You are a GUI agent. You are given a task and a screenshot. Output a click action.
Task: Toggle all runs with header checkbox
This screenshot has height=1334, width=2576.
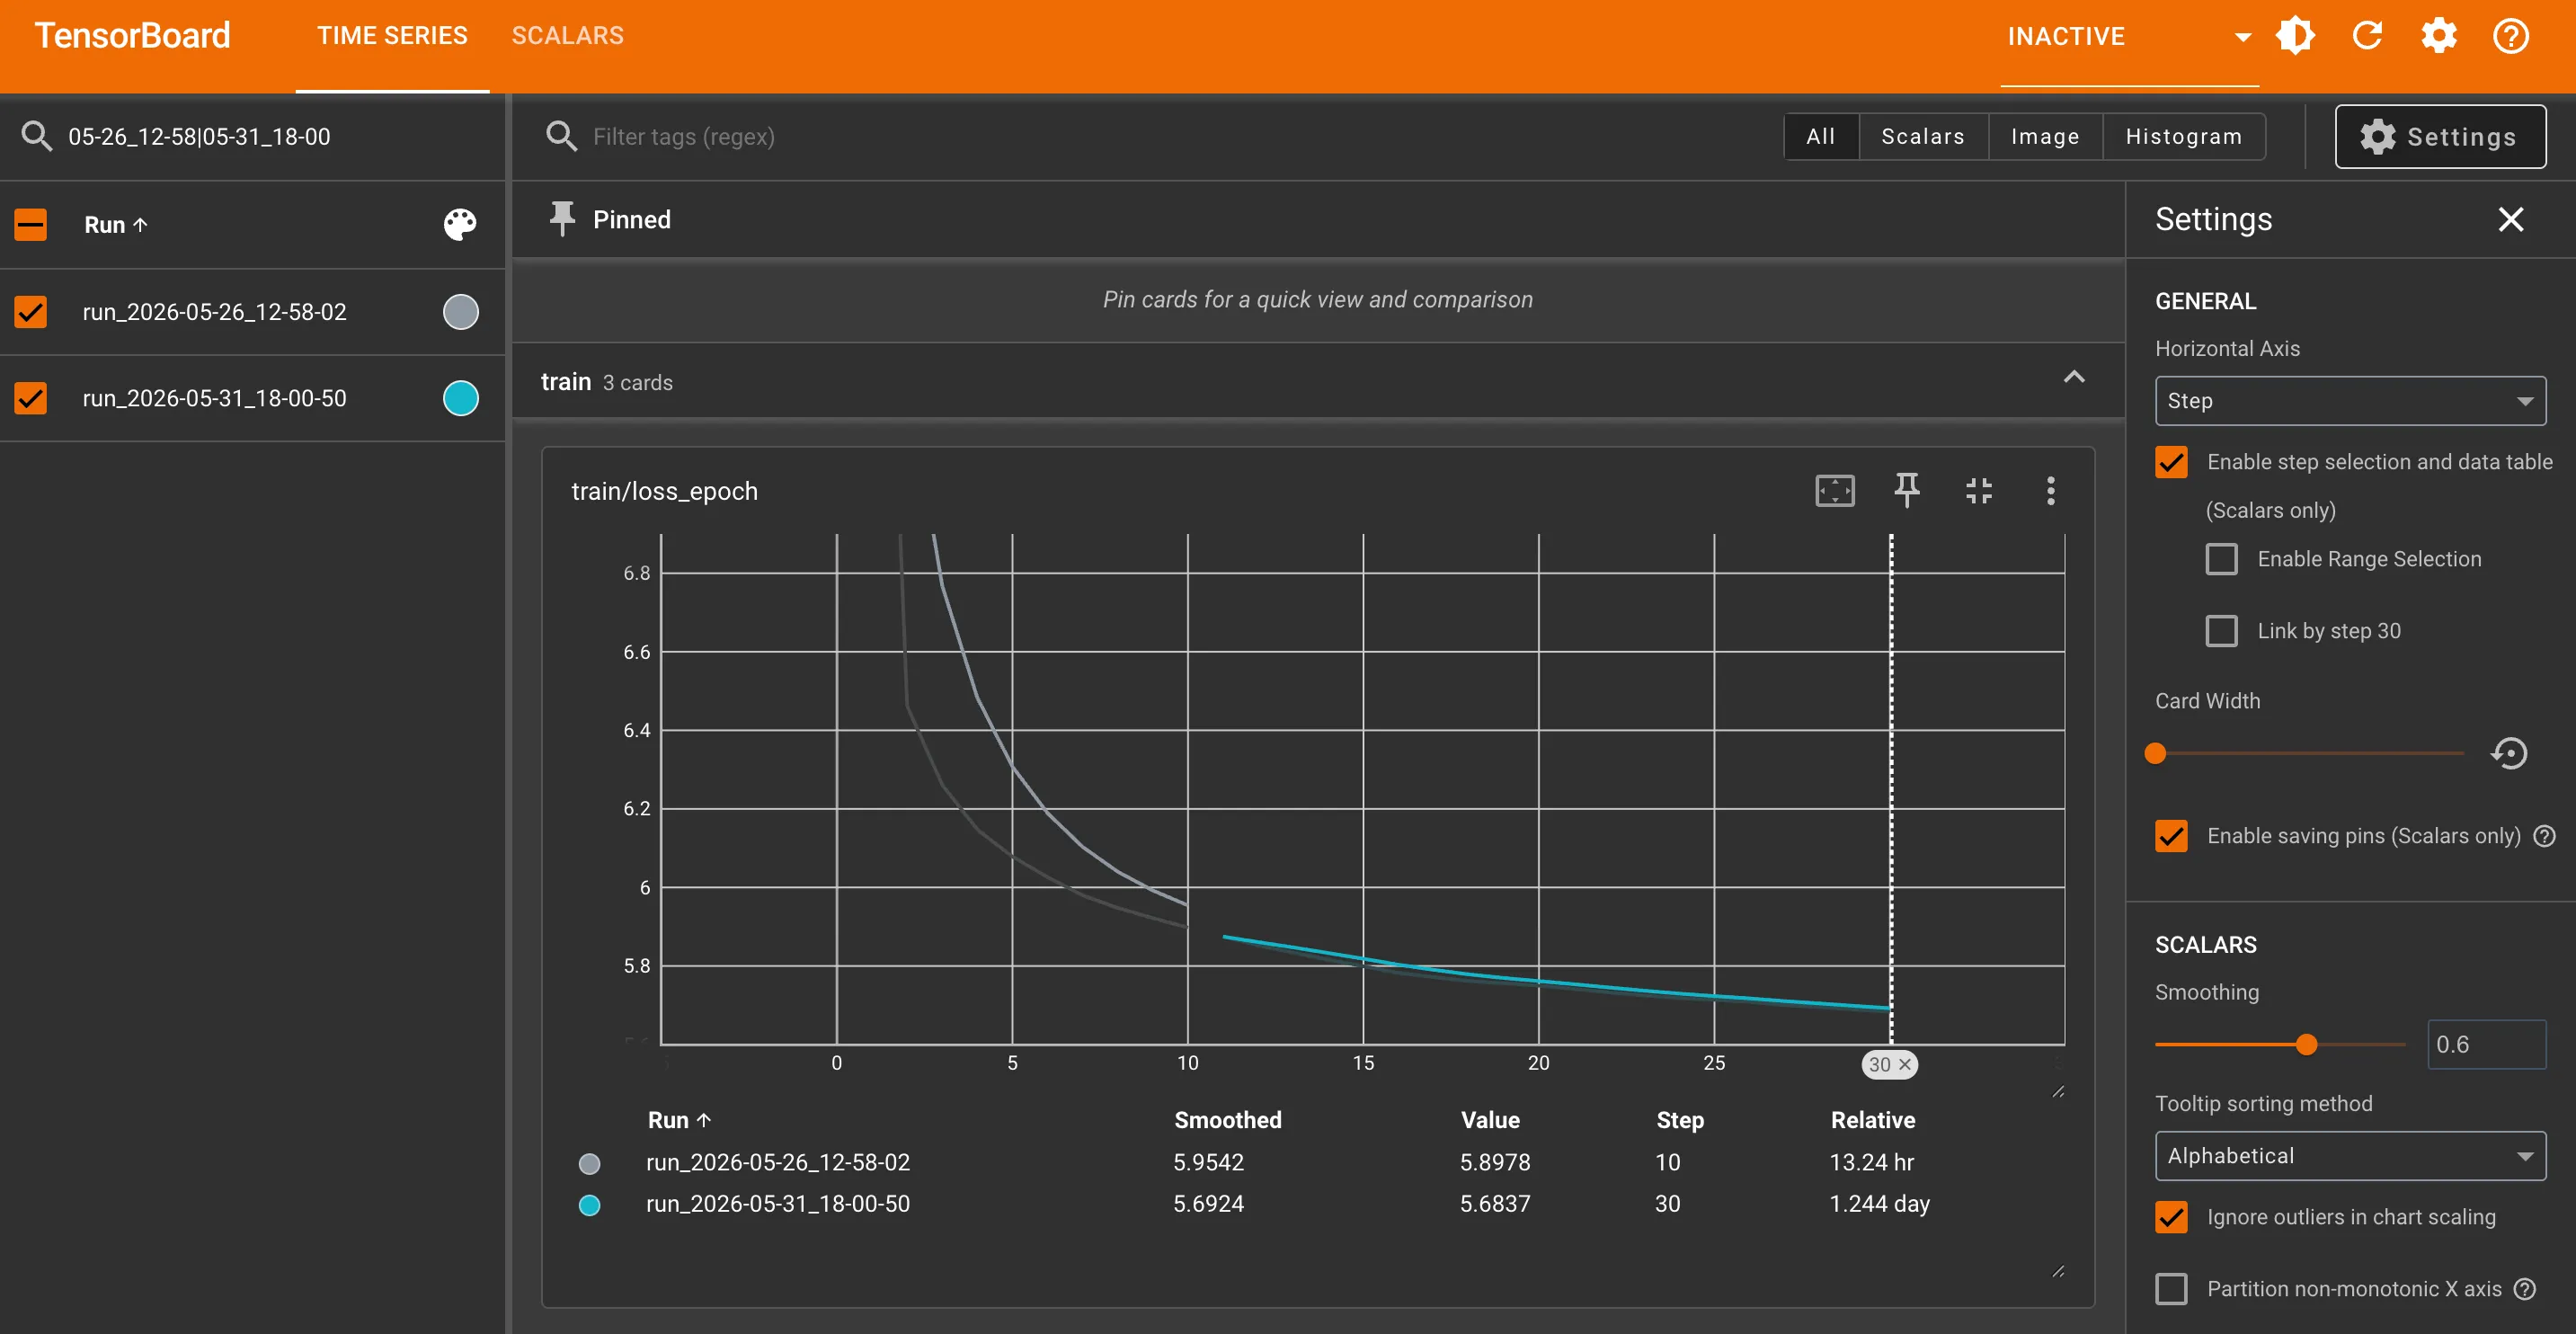coord(31,224)
